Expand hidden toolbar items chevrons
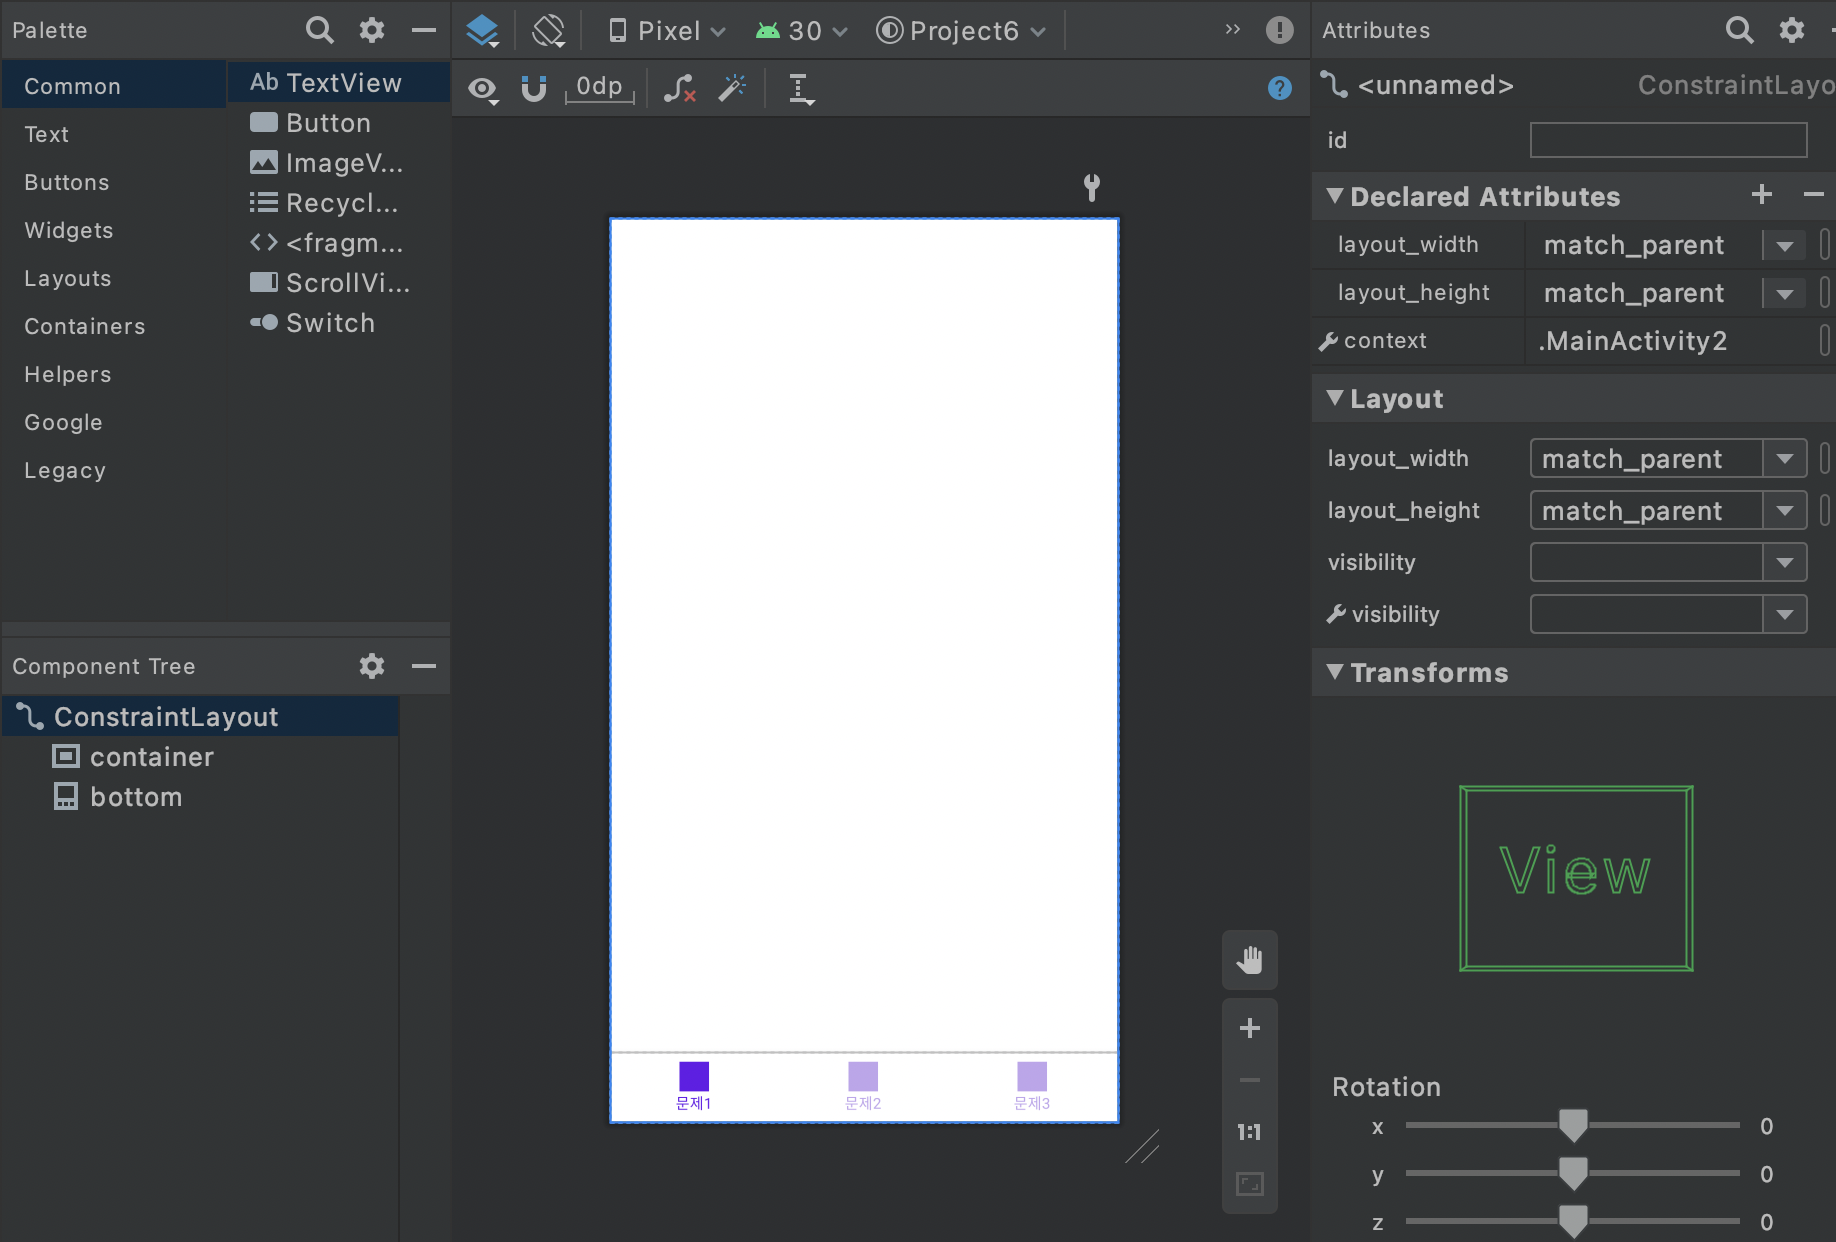 coord(1233,30)
